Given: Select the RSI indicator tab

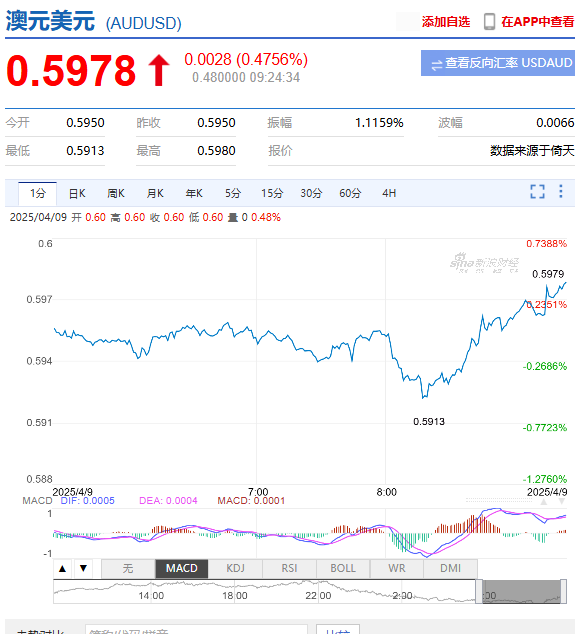Looking at the screenshot, I should coord(289,569).
